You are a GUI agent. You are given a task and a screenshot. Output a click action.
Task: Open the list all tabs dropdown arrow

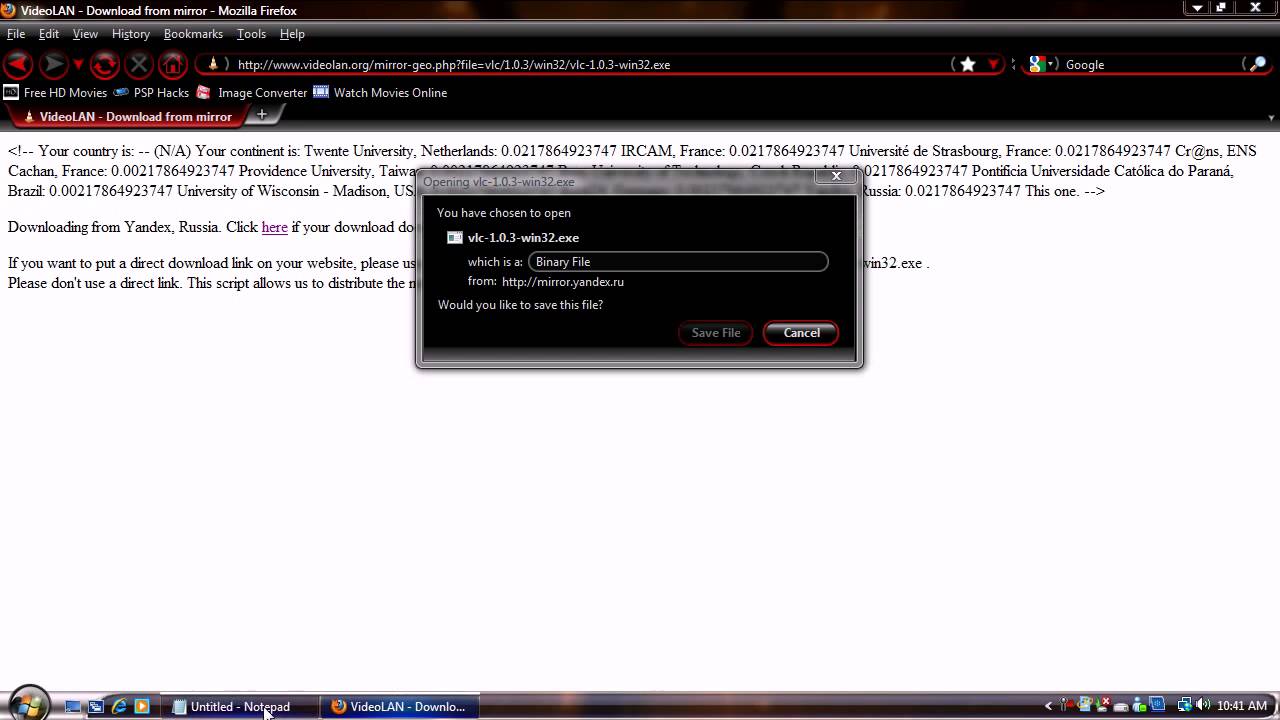1271,117
